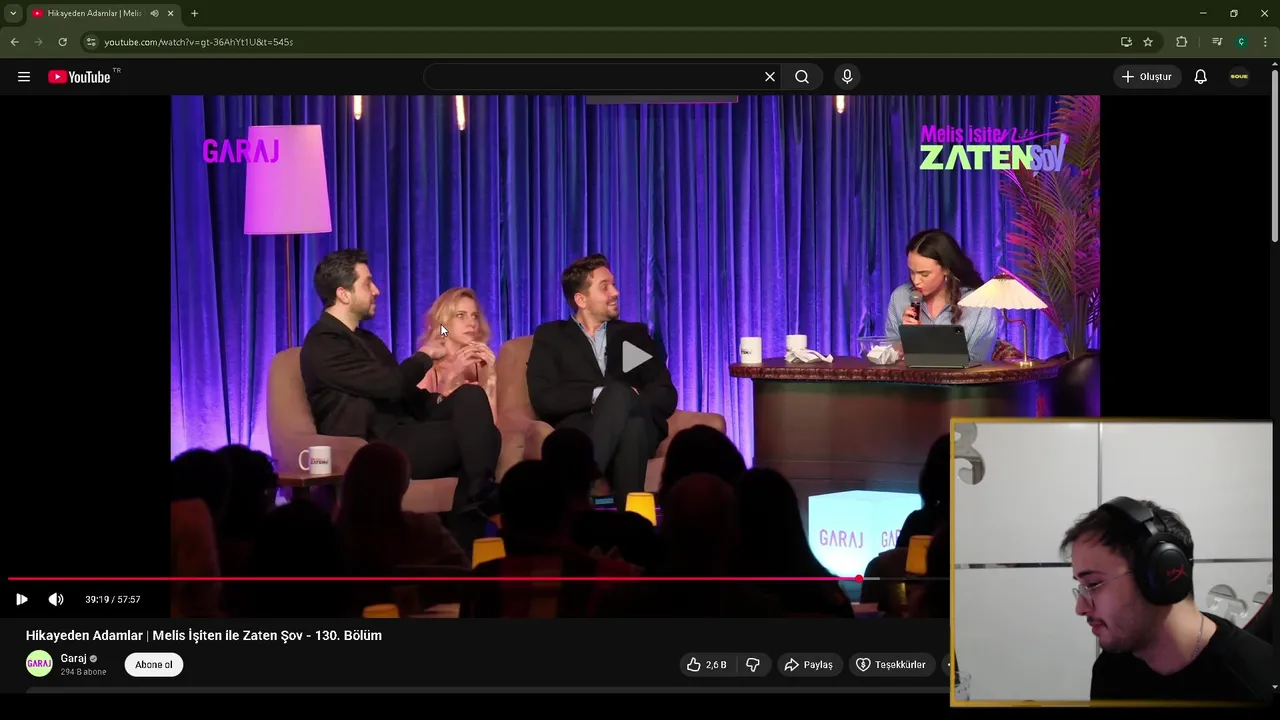Viewport: 1280px width, 720px height.
Task: Click the URL in address bar
Action: 198,42
